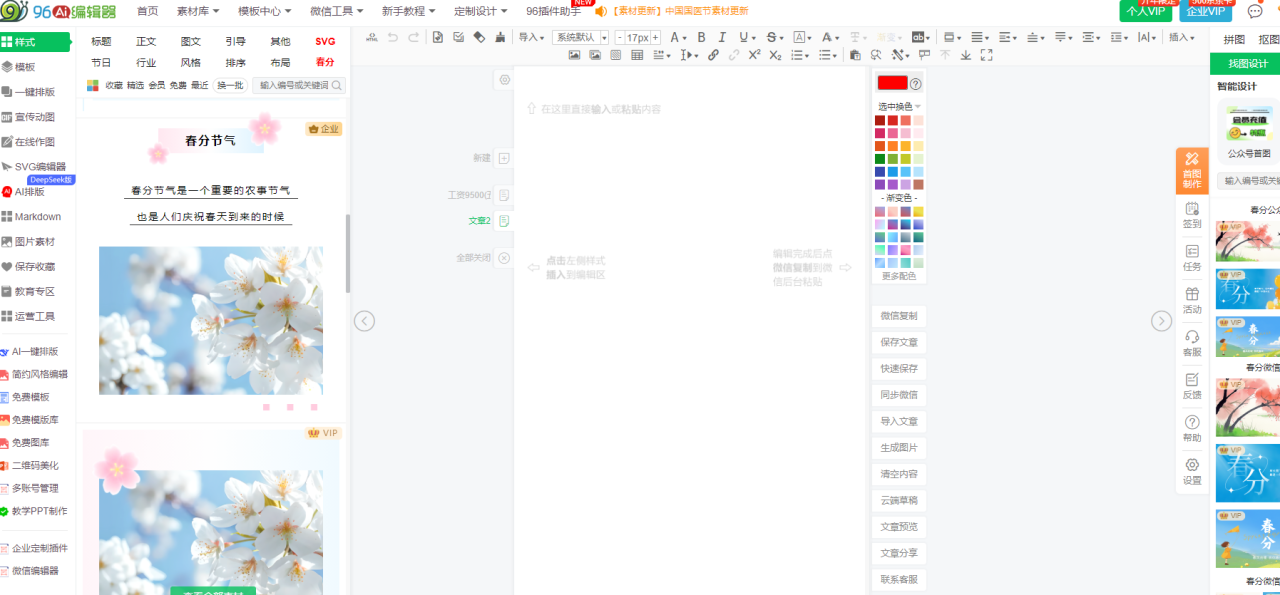Click the new article plus icon
1280x595 pixels.
[x=504, y=158]
